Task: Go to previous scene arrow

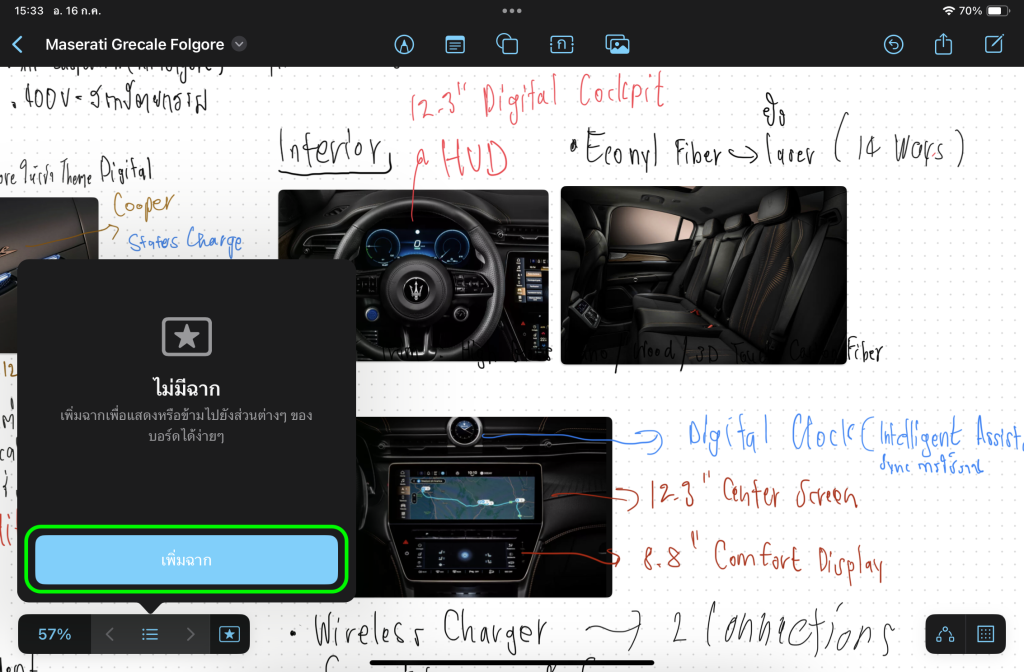Action: (110, 634)
